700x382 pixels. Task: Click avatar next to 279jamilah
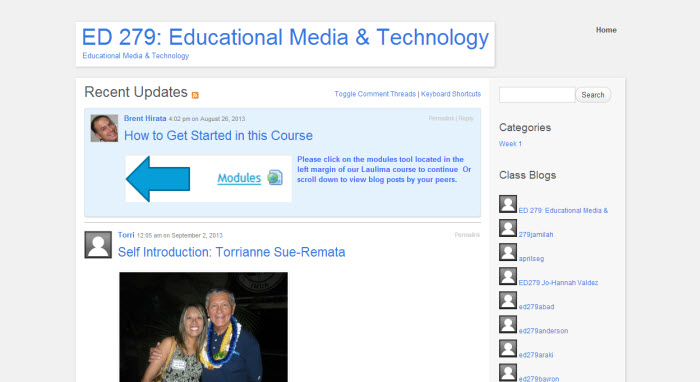508,228
